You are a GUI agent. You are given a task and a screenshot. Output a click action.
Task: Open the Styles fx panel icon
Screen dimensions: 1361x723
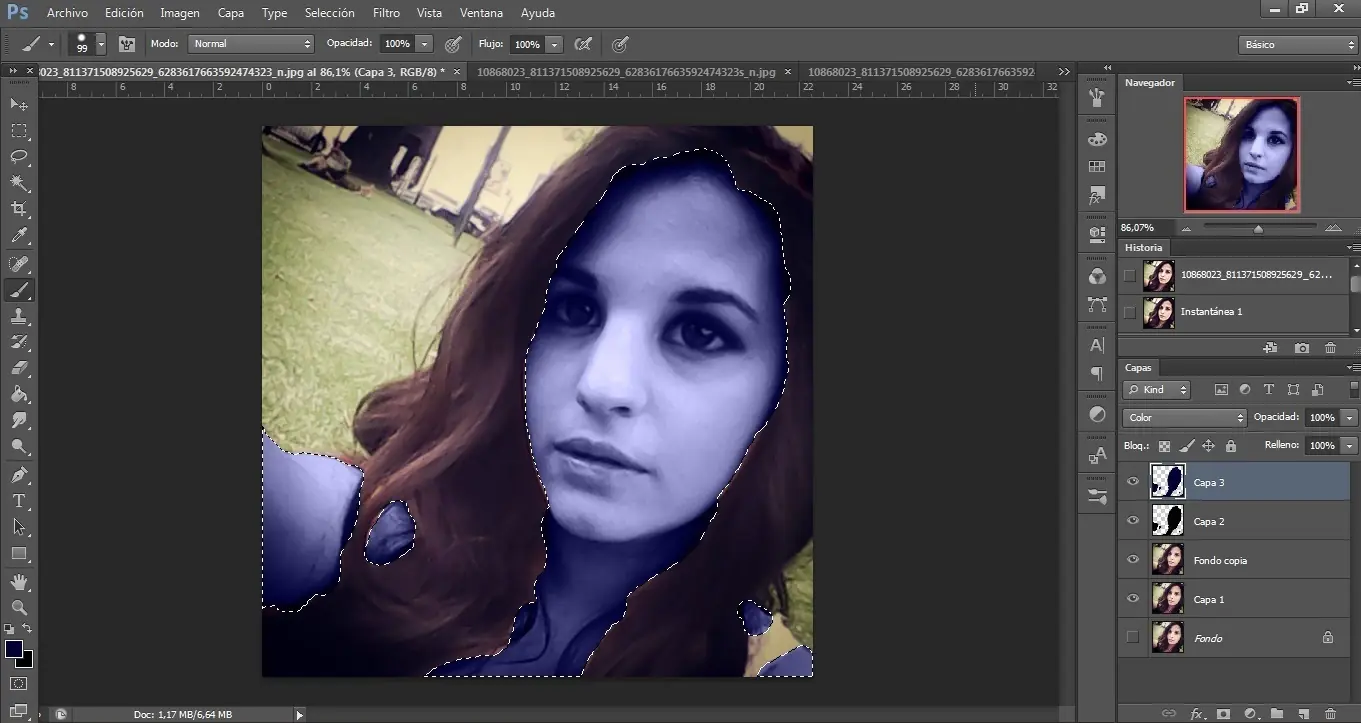(1097, 194)
